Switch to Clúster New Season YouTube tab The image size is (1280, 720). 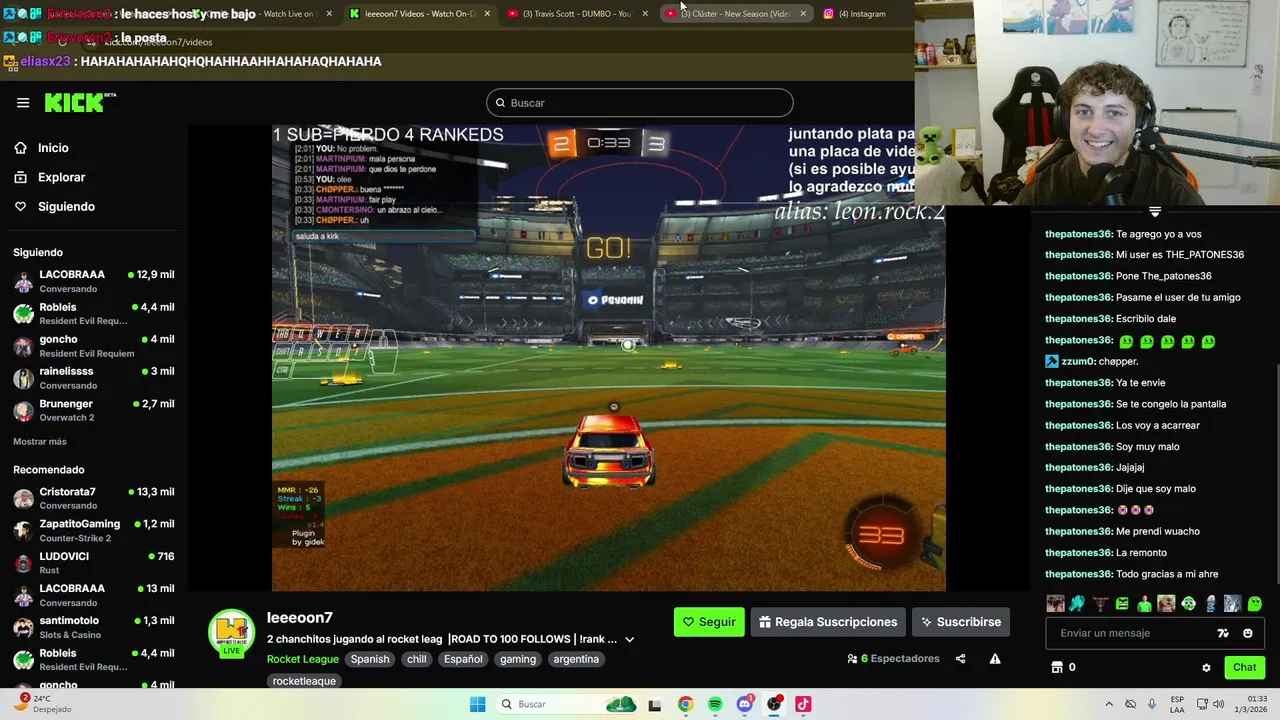[x=735, y=14]
